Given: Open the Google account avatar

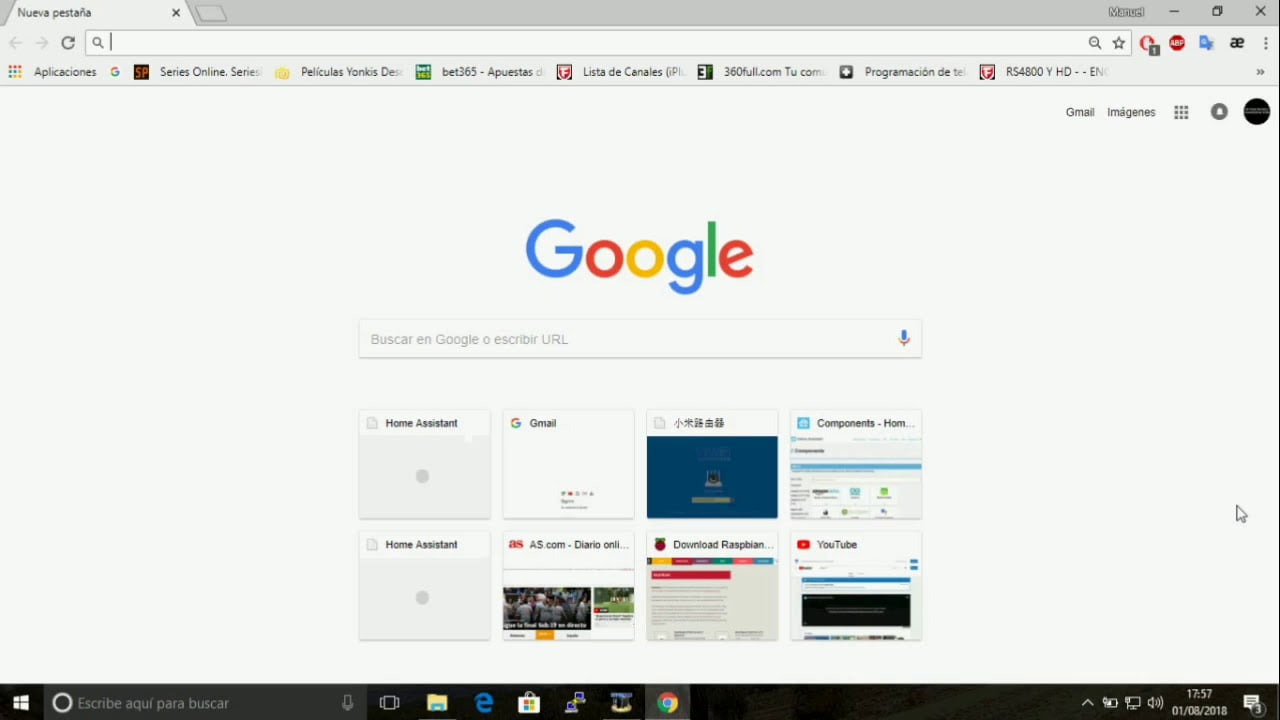Looking at the screenshot, I should tap(1256, 112).
